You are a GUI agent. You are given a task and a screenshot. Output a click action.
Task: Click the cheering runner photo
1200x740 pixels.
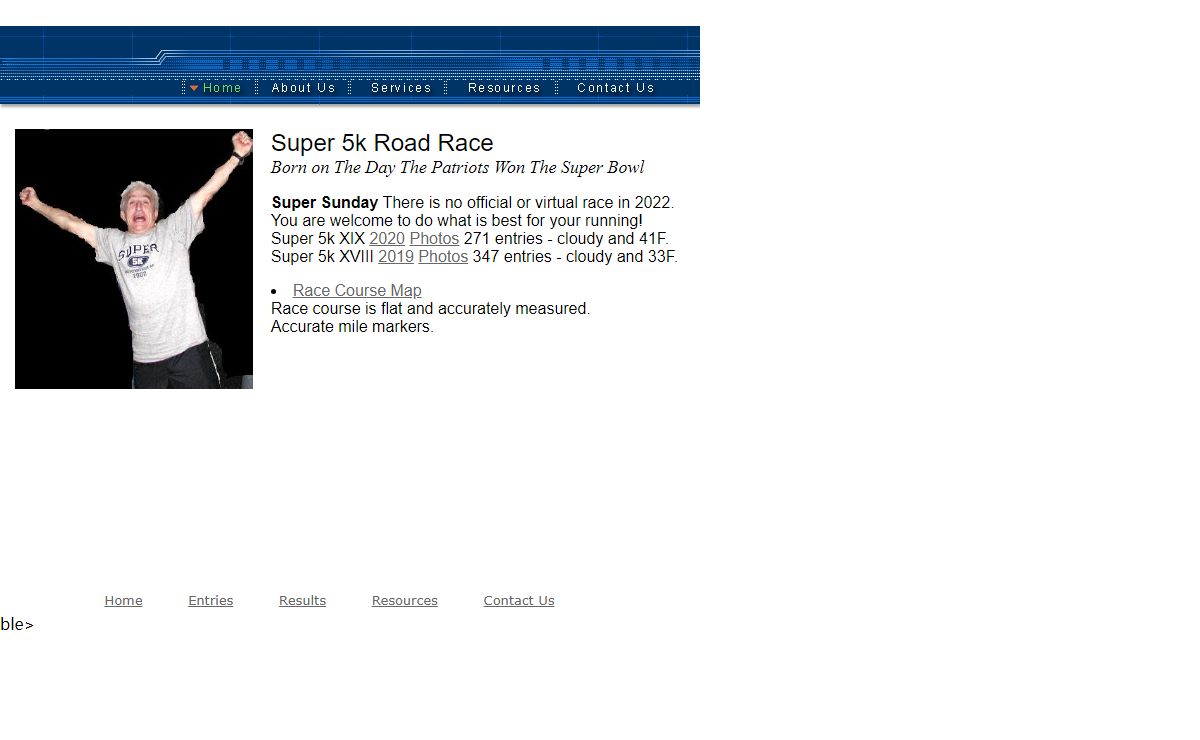point(134,259)
